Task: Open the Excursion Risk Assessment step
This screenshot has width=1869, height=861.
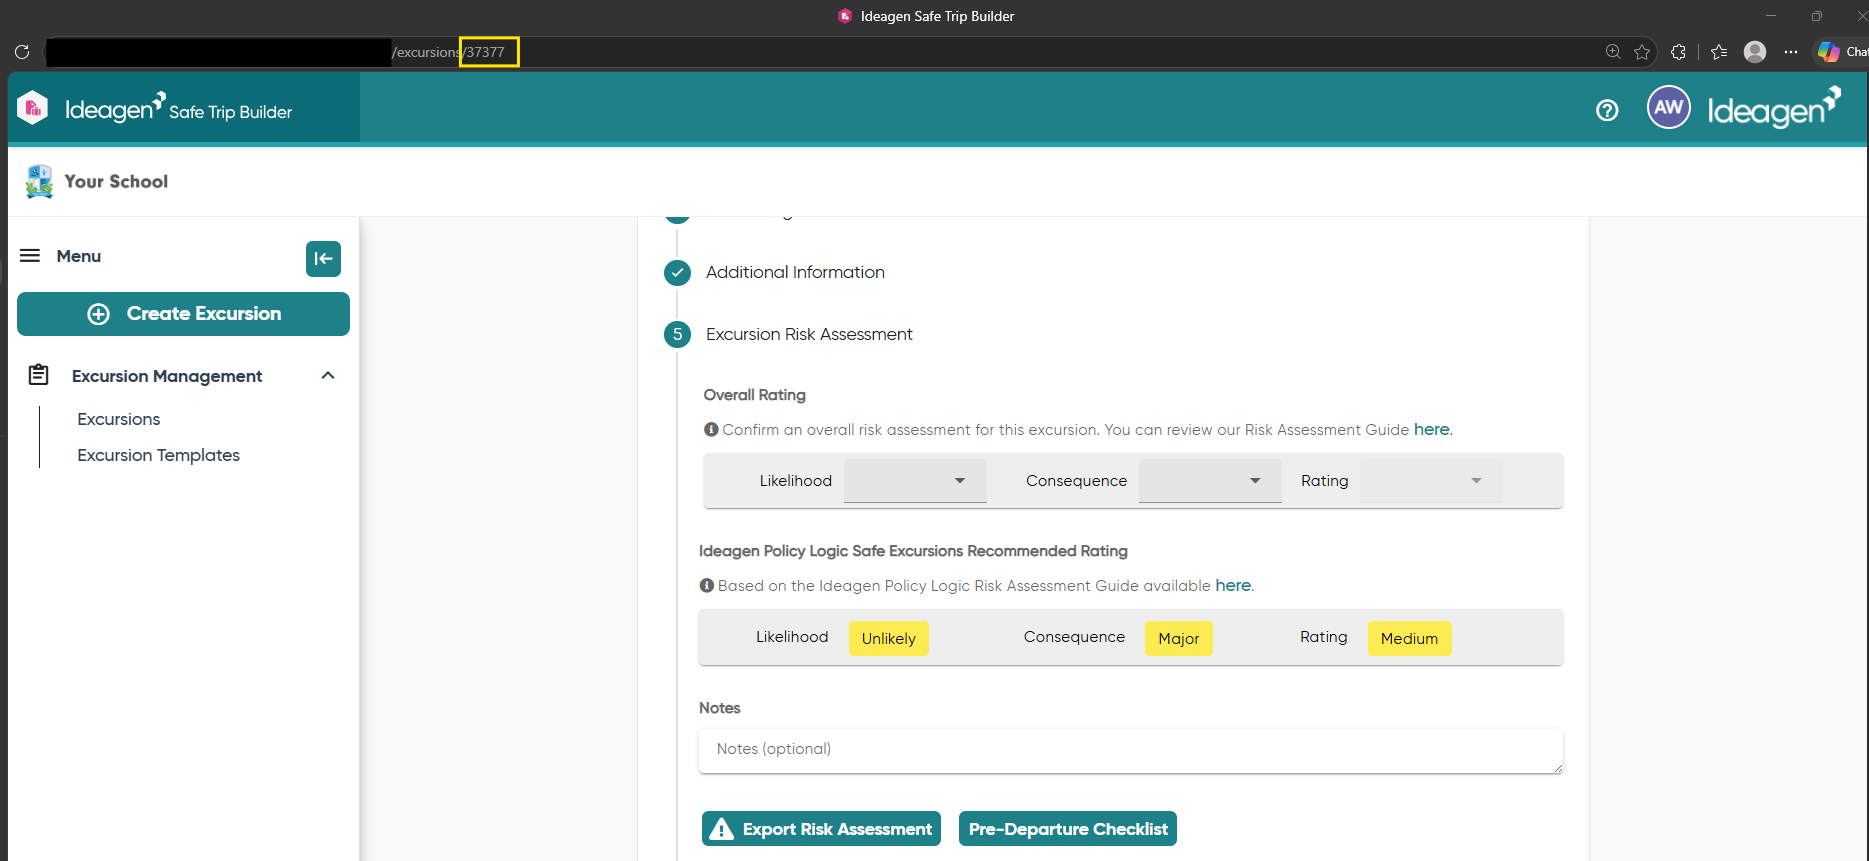Action: [809, 334]
